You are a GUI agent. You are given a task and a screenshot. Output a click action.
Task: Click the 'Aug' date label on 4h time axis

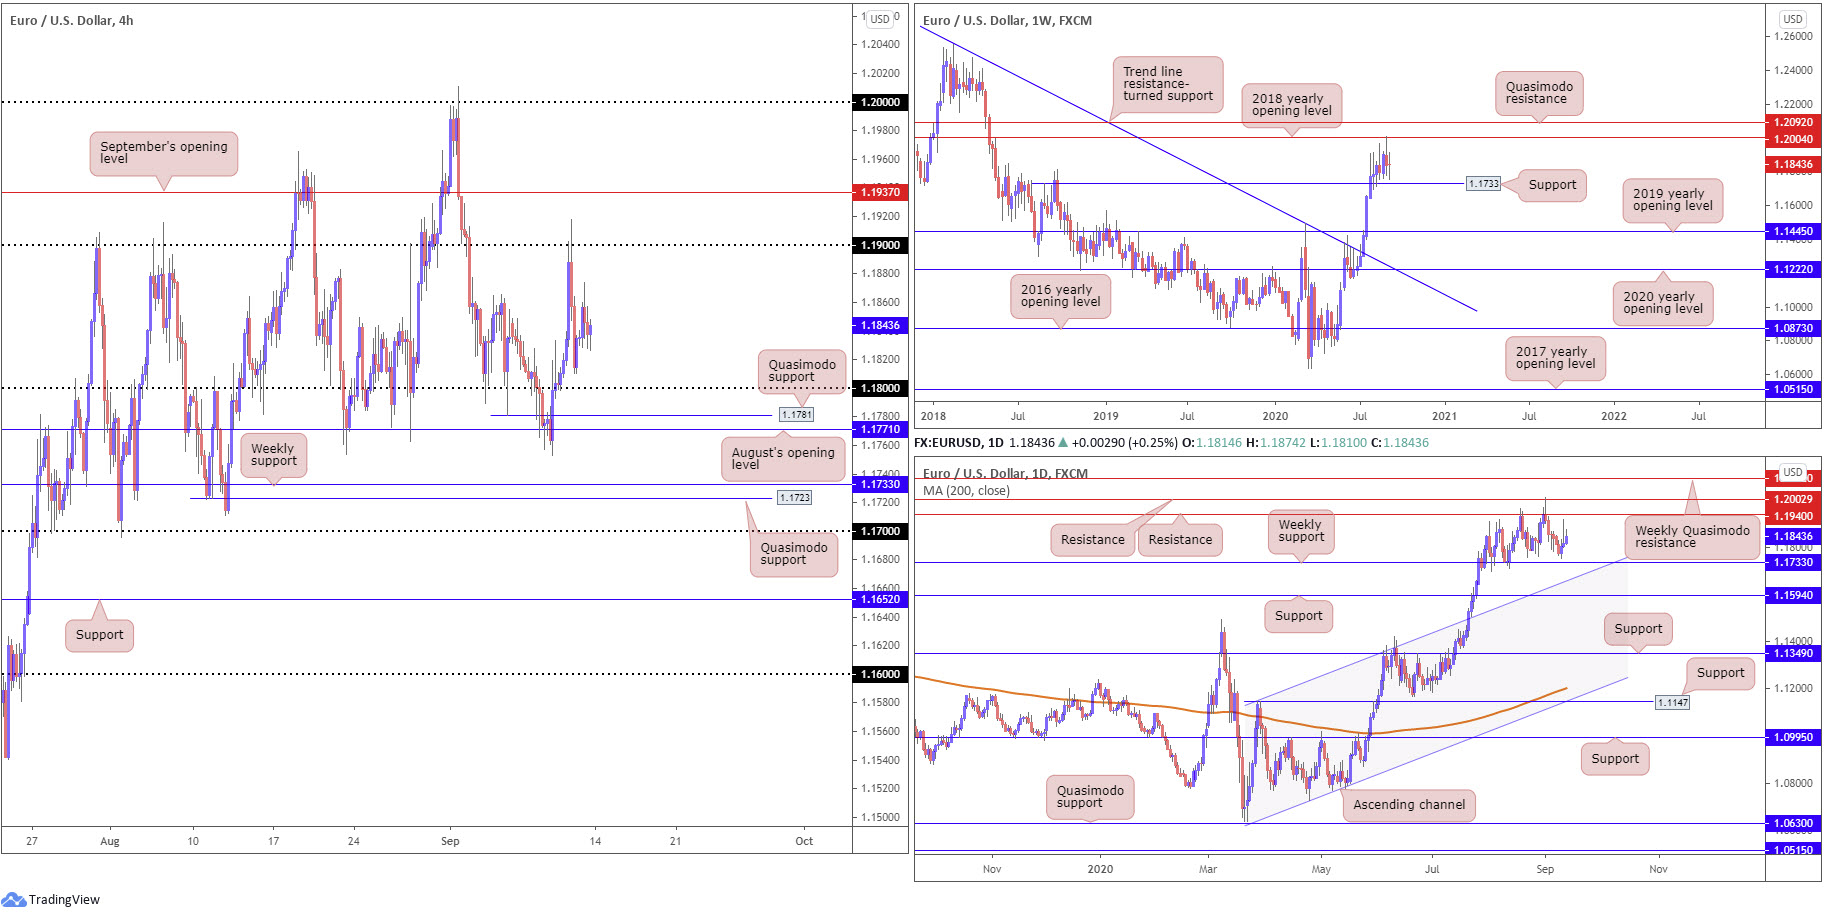pos(110,841)
